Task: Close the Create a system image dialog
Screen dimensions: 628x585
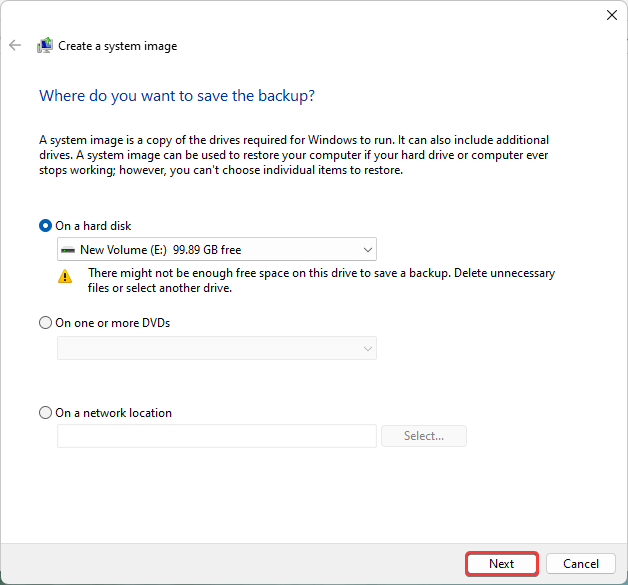Action: [612, 15]
